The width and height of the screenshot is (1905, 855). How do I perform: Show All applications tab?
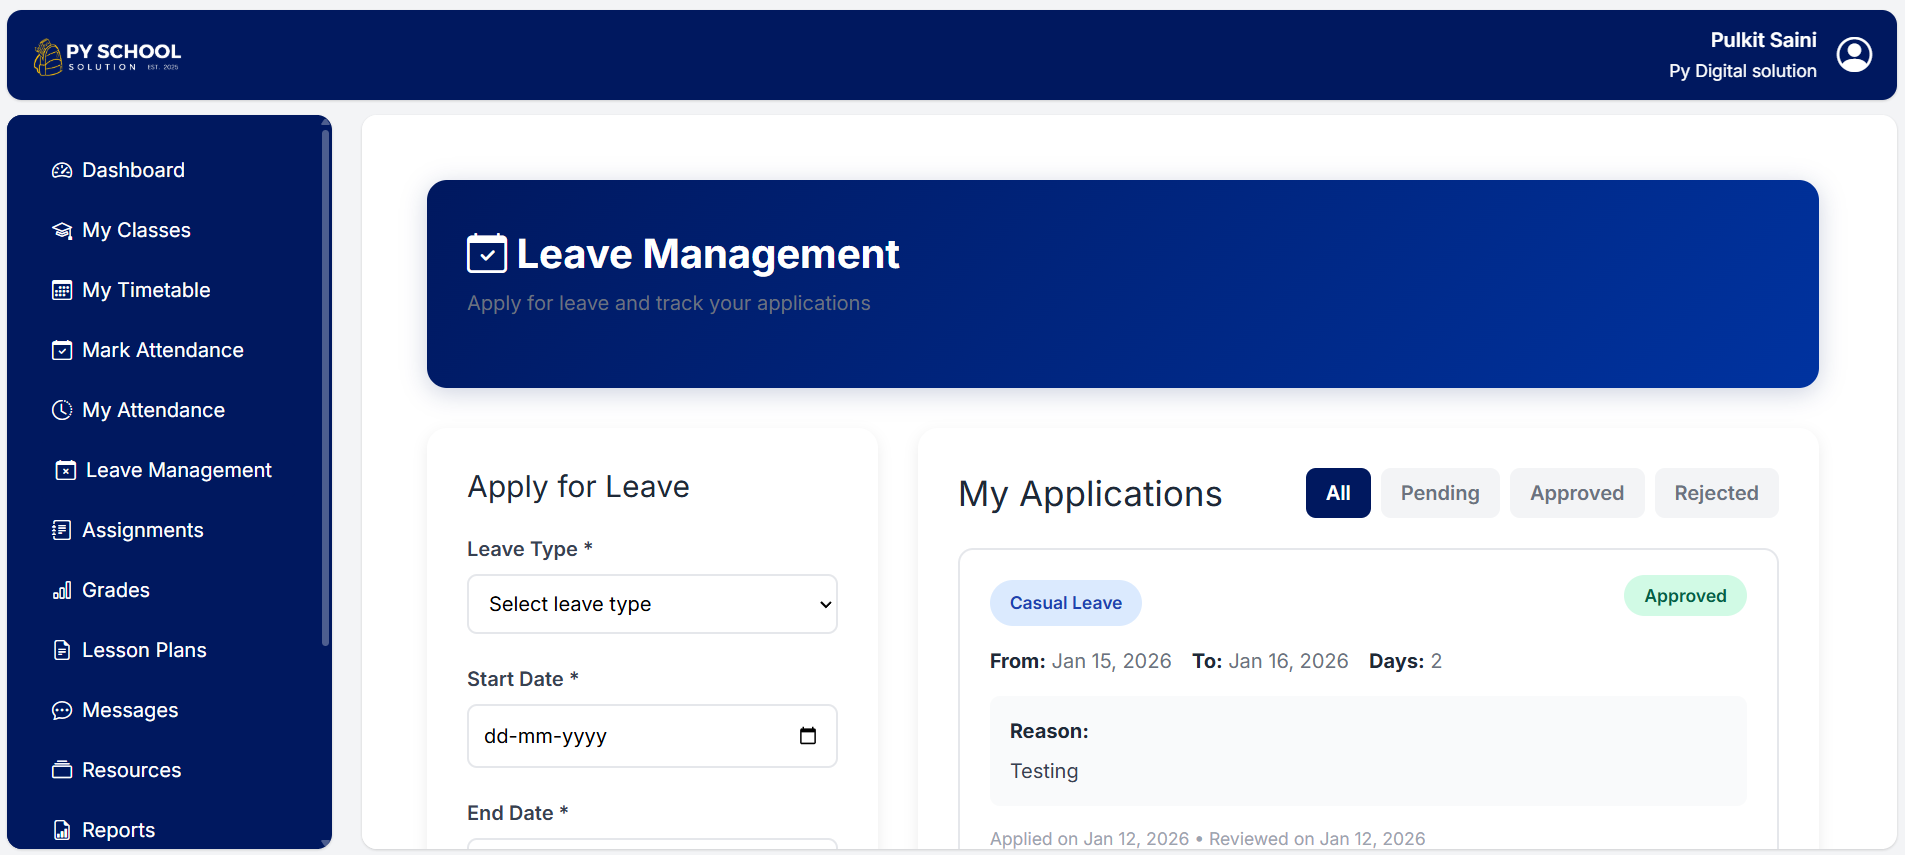(1338, 493)
